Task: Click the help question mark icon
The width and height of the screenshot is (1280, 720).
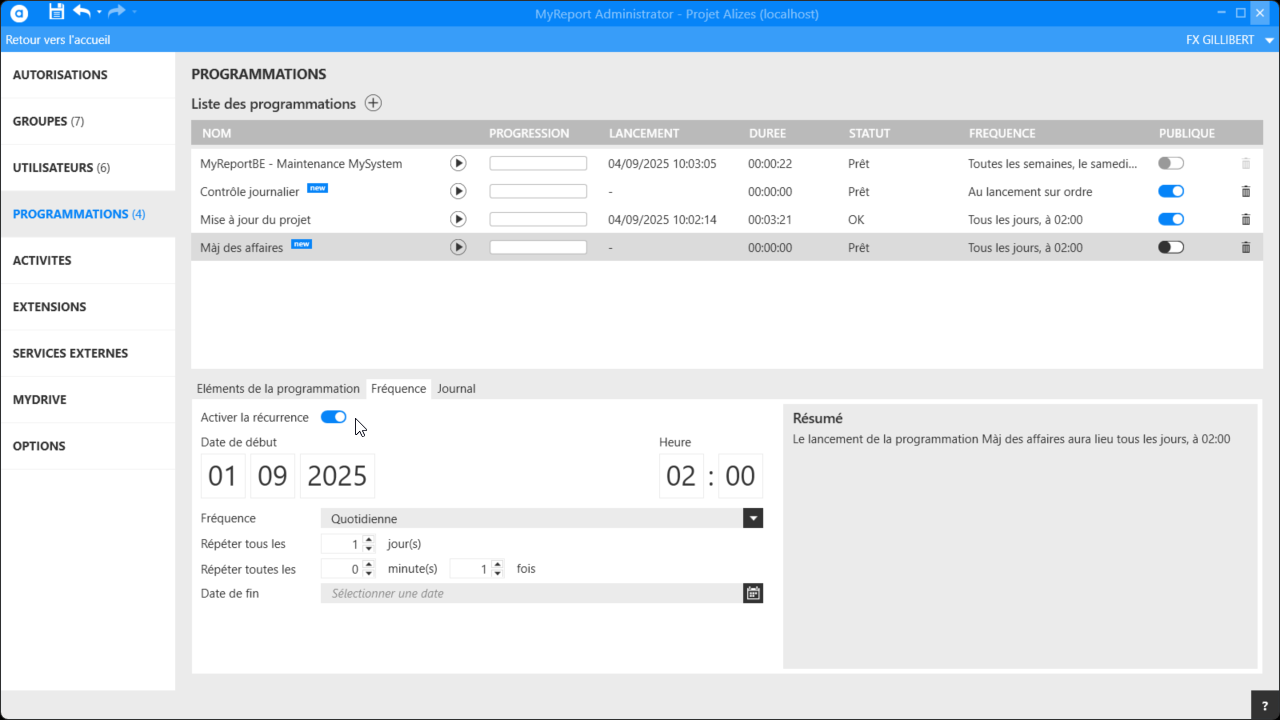Action: [x=1264, y=705]
